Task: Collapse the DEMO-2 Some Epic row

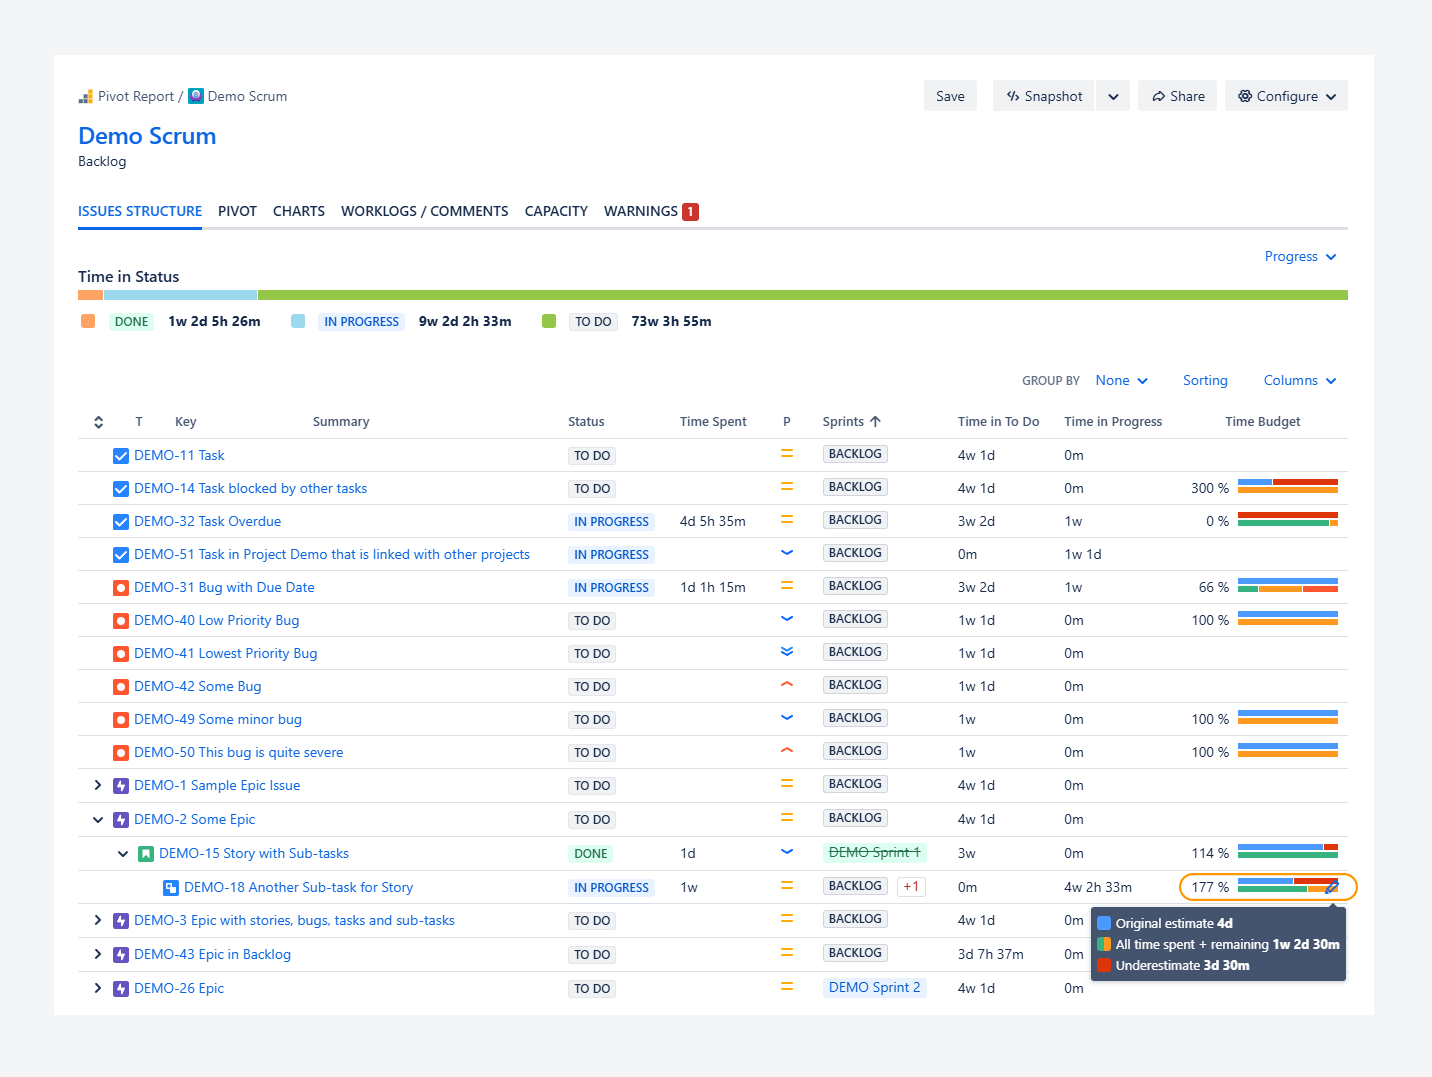Action: [x=97, y=820]
